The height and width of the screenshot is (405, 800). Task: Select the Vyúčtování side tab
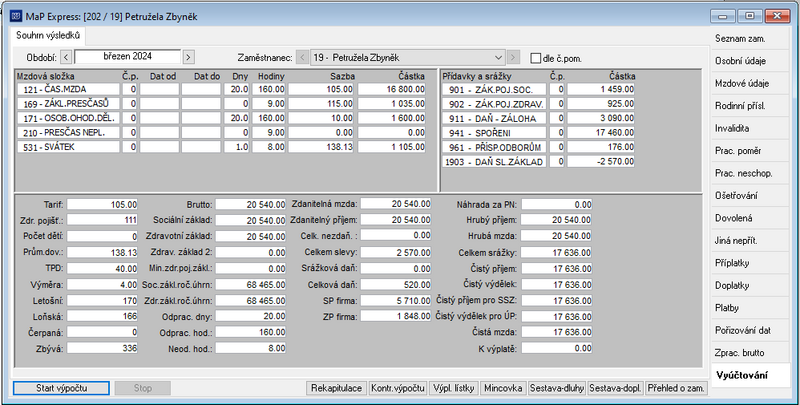click(x=748, y=375)
